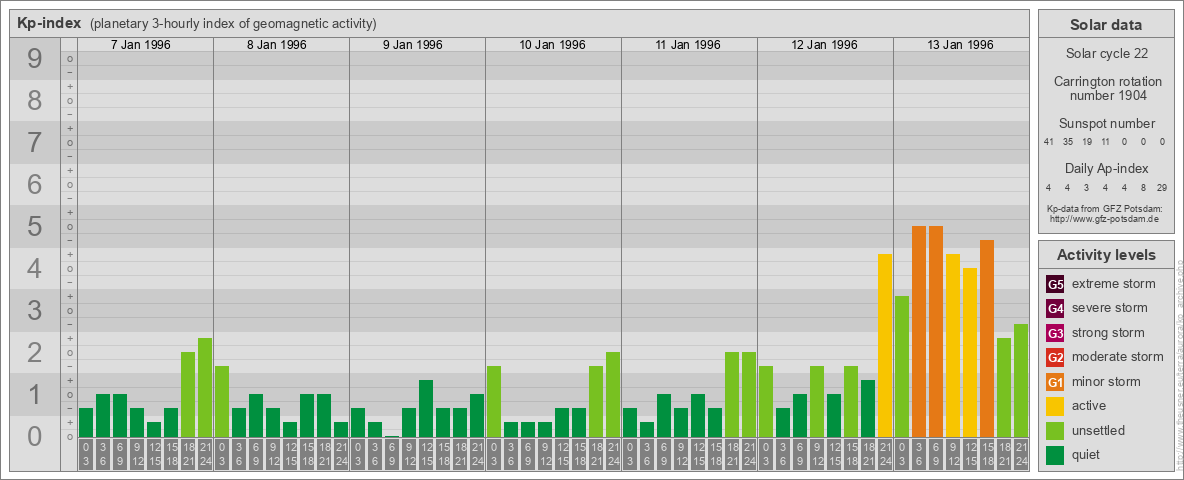Click the Solar cycle 22 text

coord(1105,54)
